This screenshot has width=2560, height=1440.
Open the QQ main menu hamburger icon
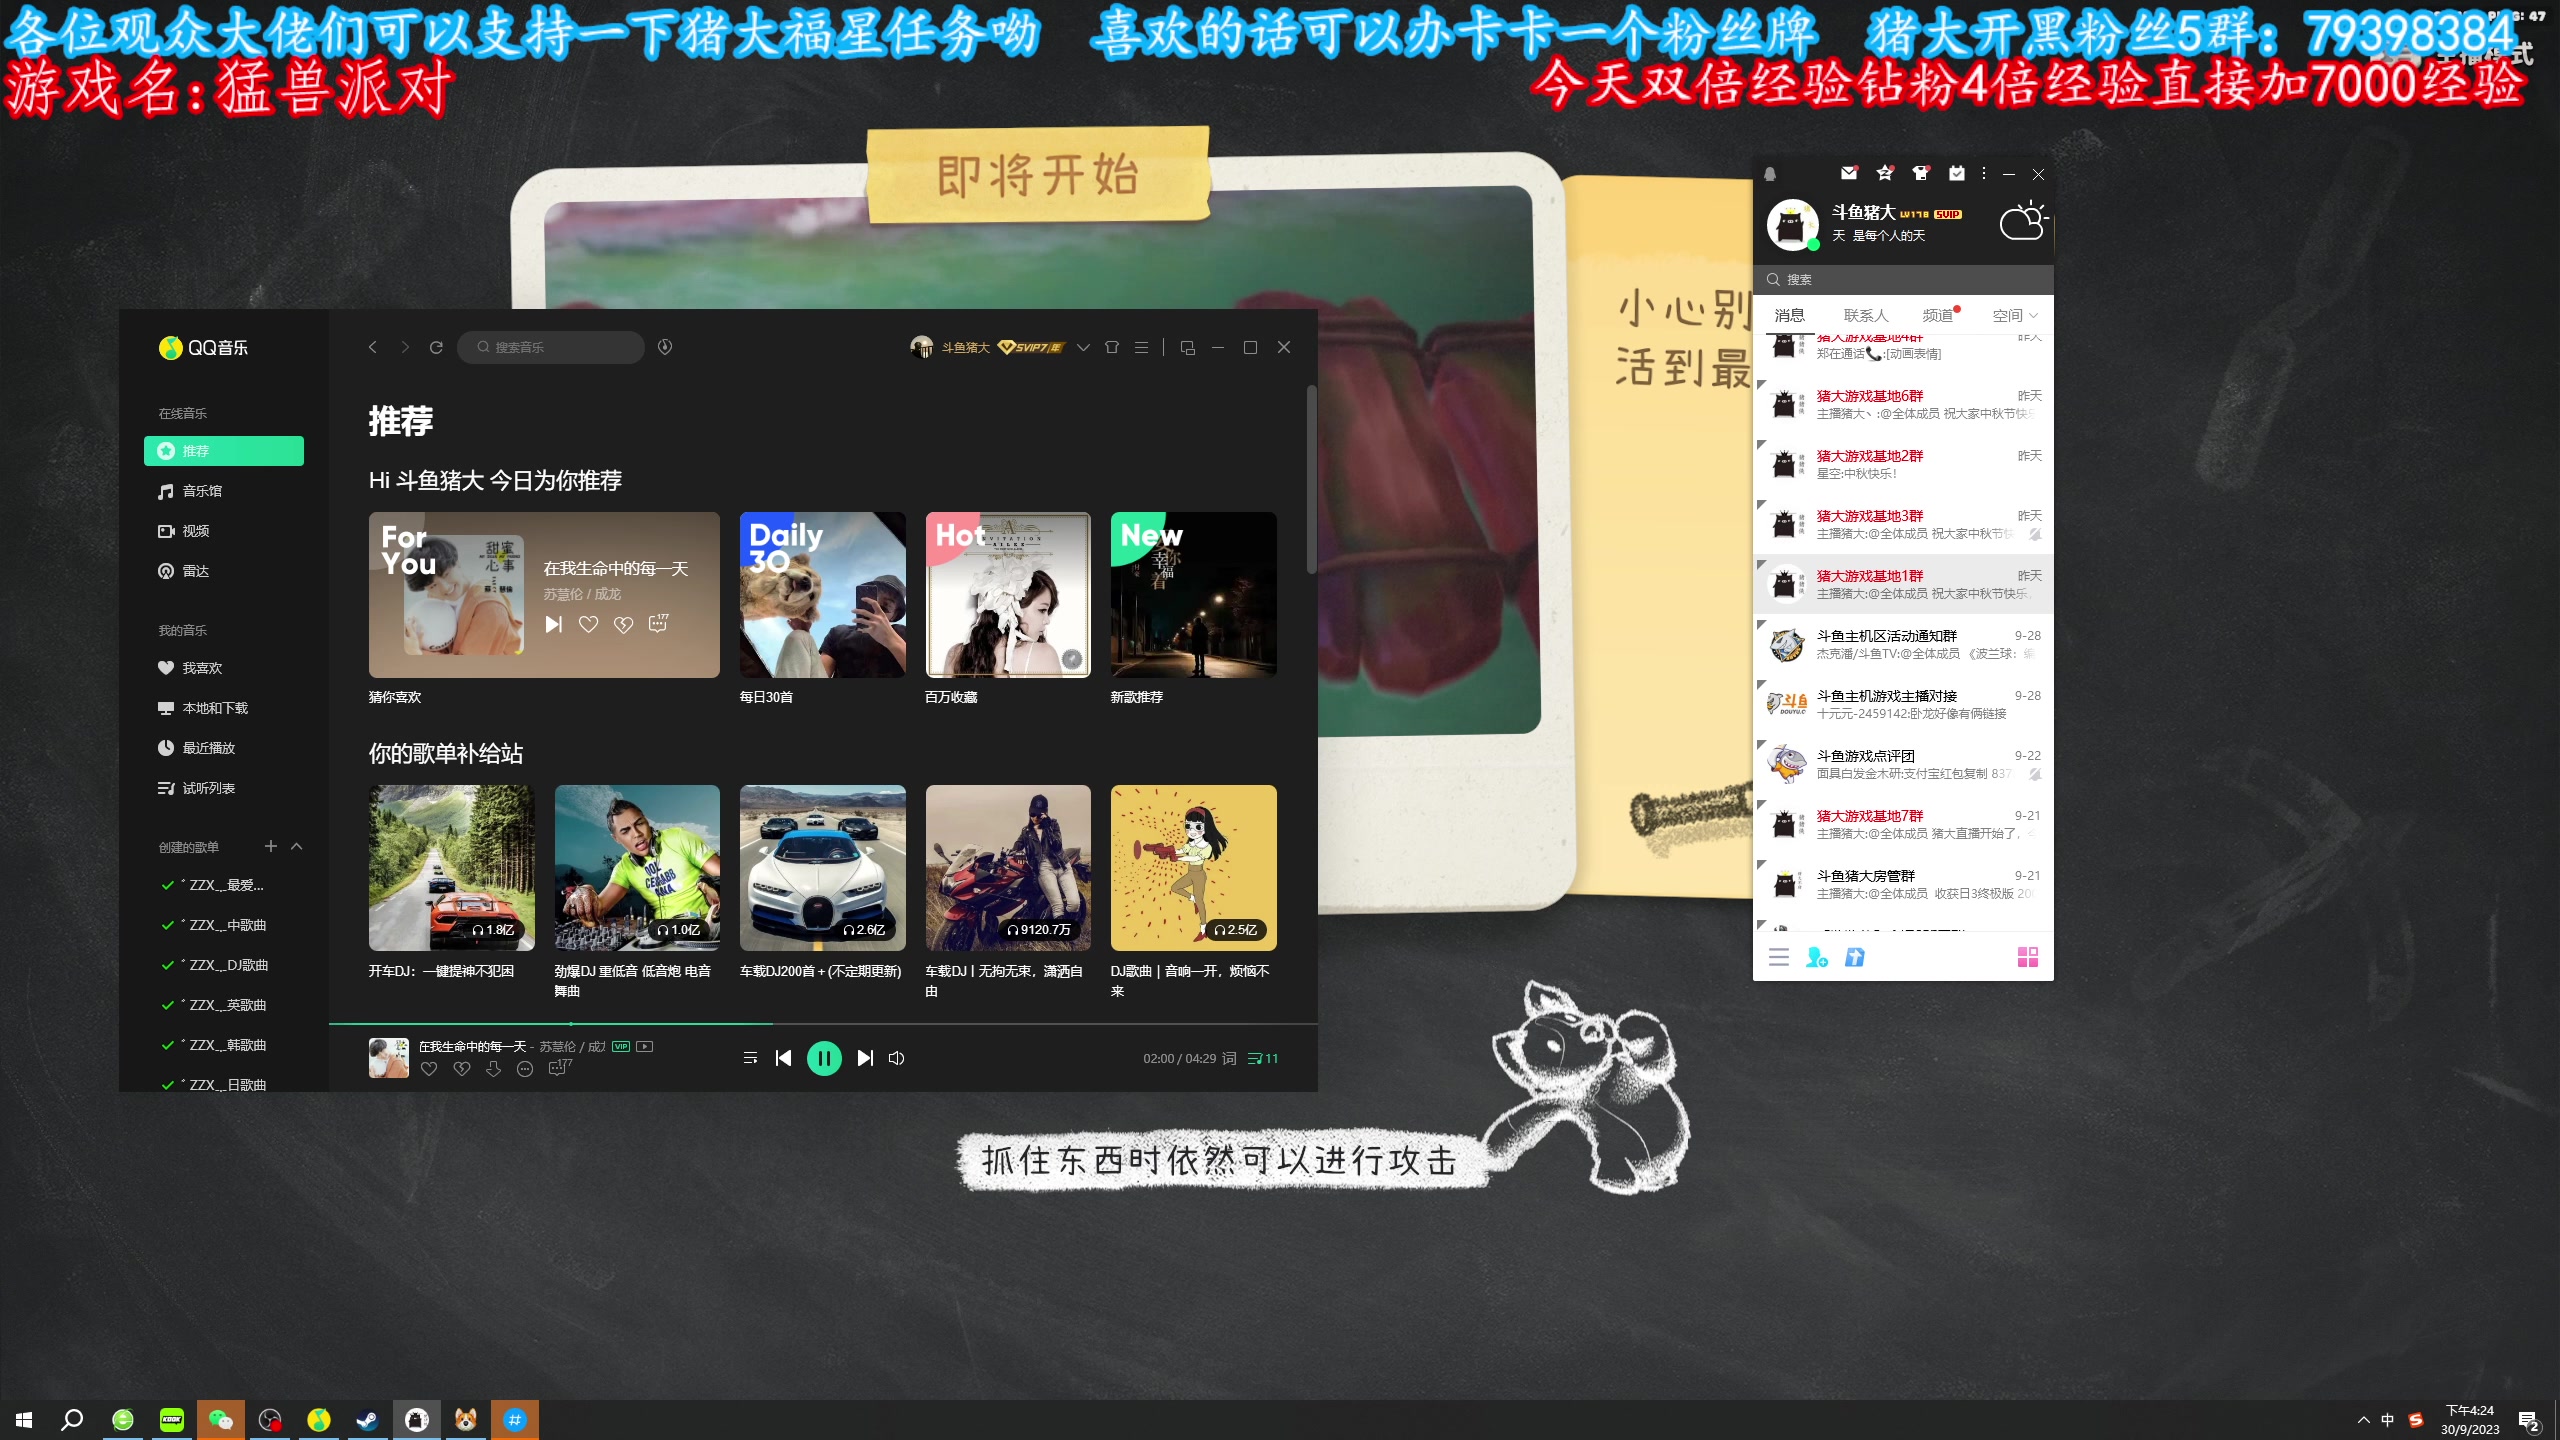(1779, 958)
